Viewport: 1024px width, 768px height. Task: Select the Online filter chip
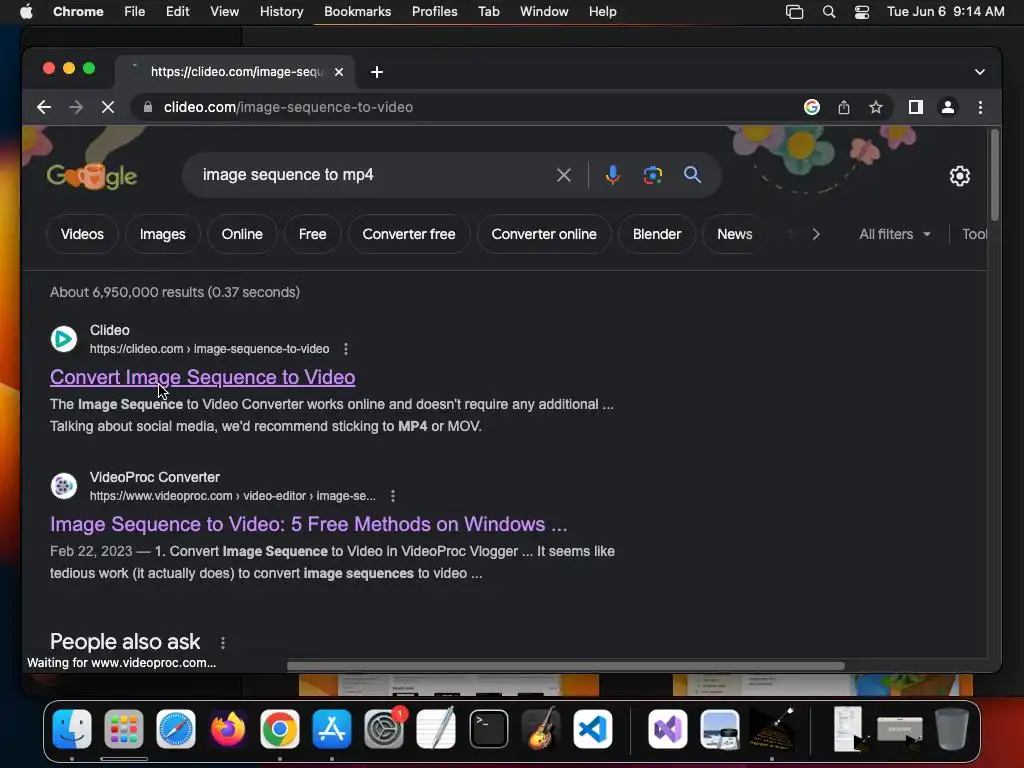242,234
